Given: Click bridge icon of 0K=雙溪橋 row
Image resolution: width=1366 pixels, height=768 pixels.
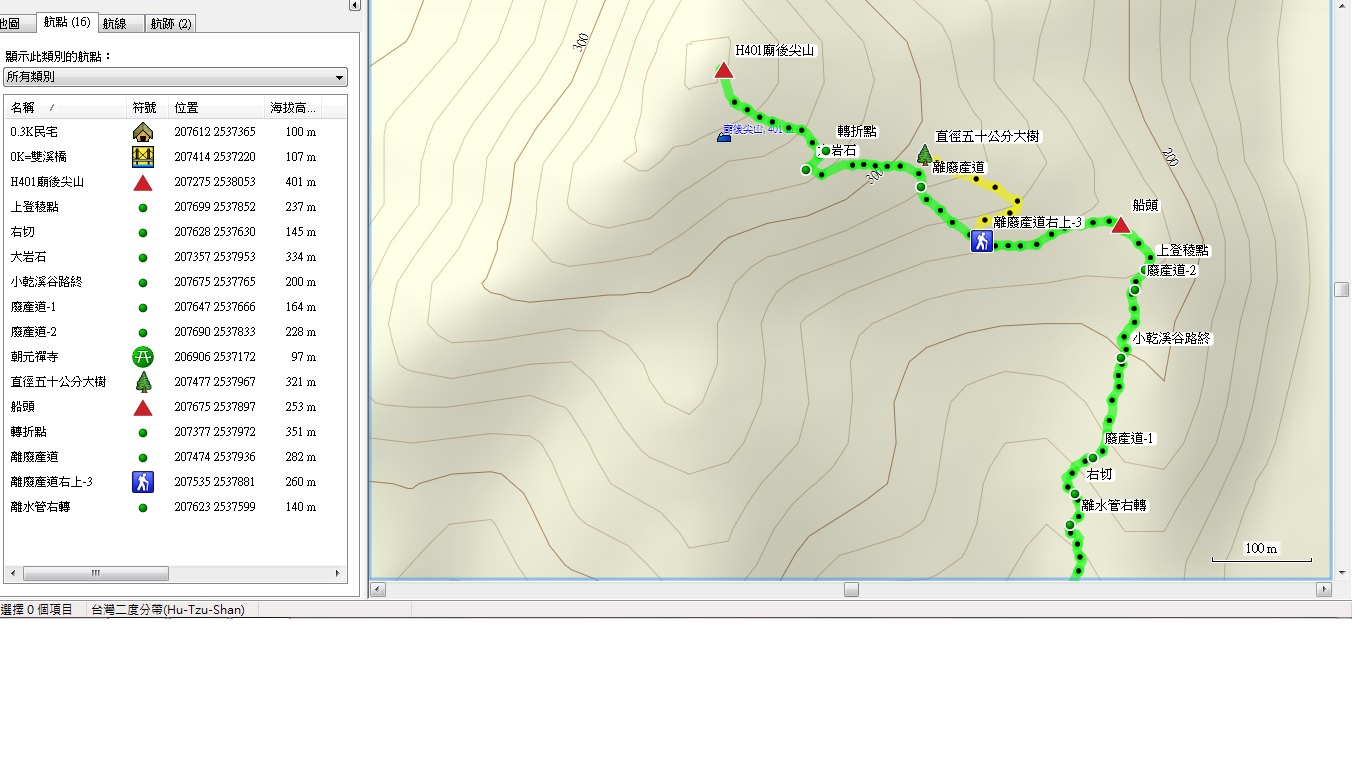Looking at the screenshot, I should click(x=143, y=156).
